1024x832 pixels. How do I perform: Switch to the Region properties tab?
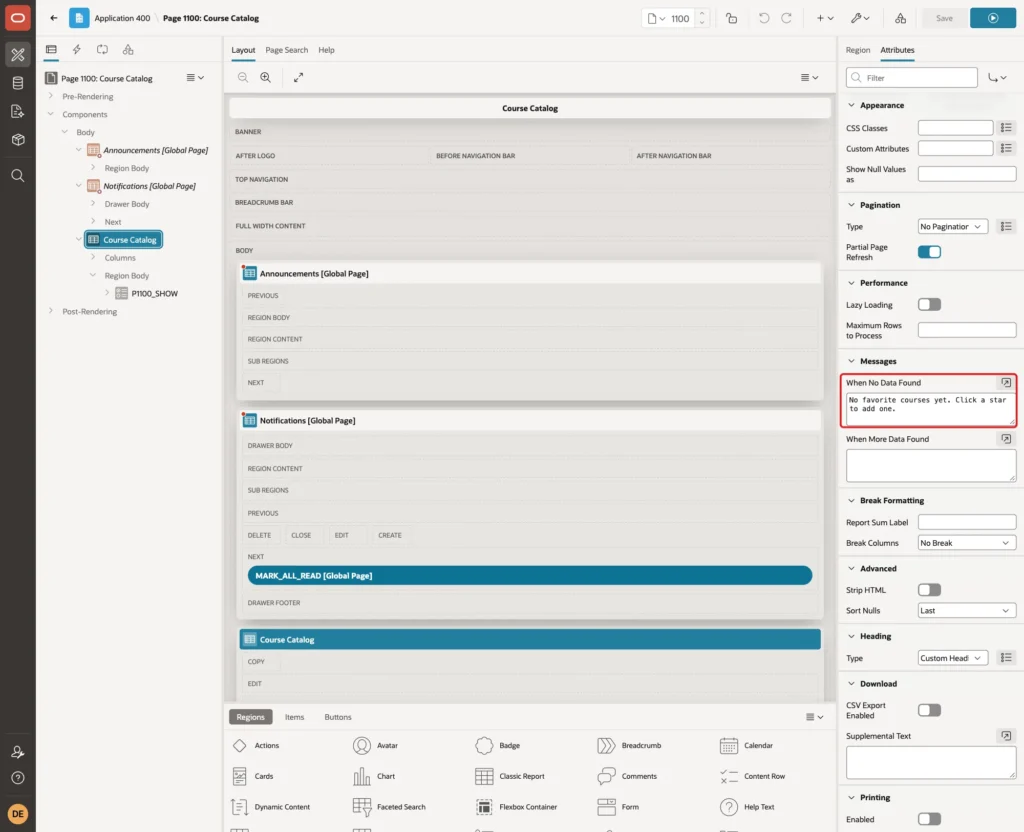pos(857,50)
